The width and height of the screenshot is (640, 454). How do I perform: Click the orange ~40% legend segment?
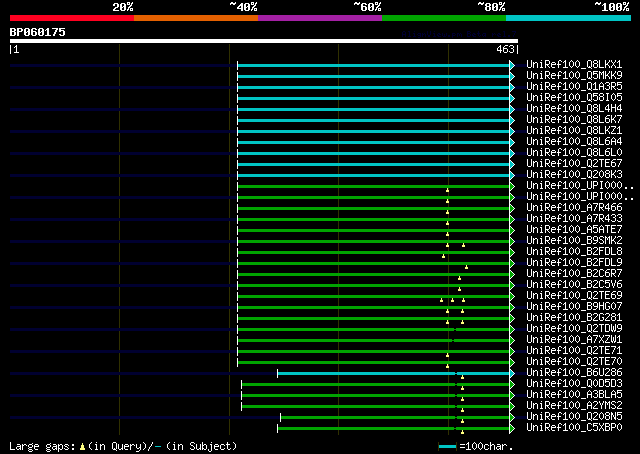tap(196, 18)
